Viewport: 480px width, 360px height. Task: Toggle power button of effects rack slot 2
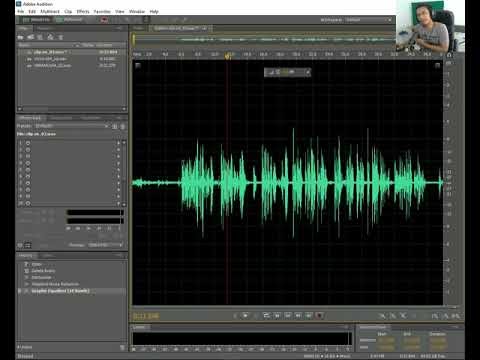tap(28, 150)
